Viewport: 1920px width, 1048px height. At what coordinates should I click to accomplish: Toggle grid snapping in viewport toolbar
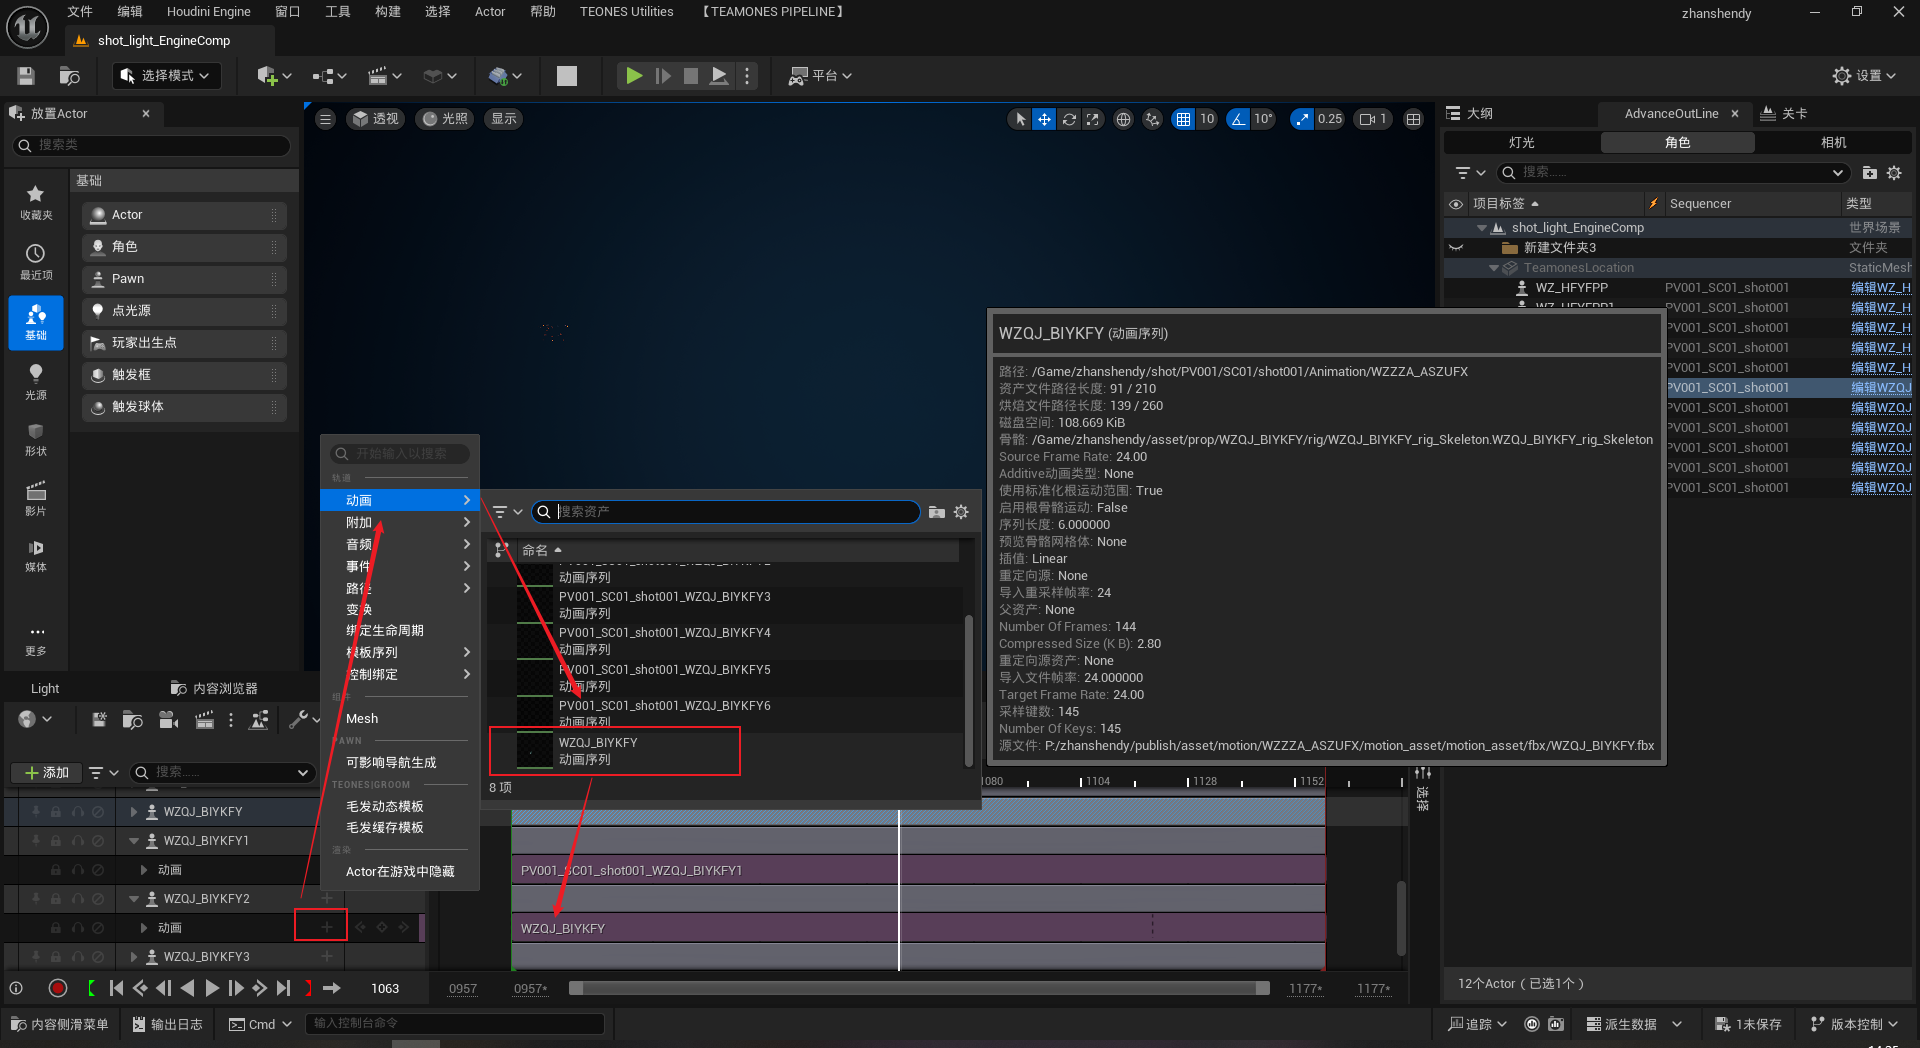[x=1184, y=119]
